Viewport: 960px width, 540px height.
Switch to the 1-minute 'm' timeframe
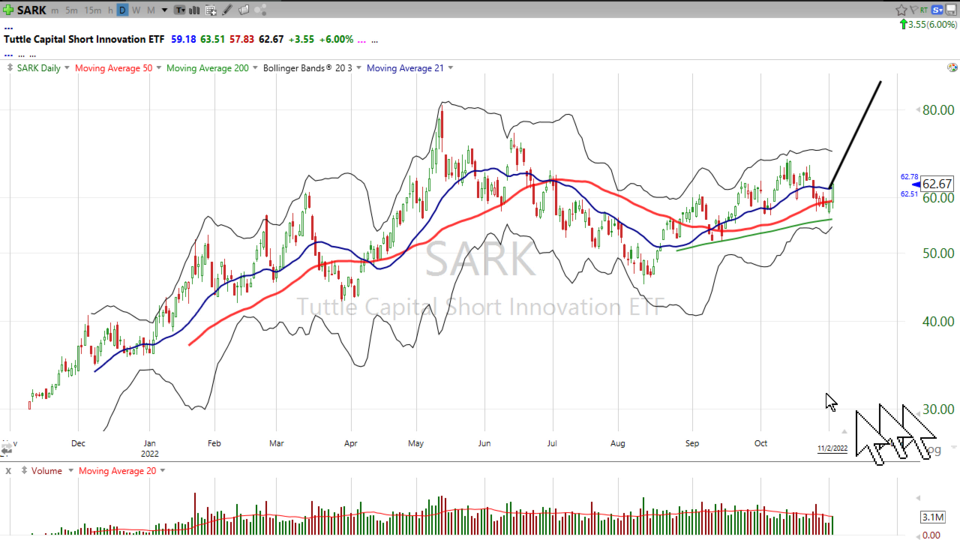(55, 10)
